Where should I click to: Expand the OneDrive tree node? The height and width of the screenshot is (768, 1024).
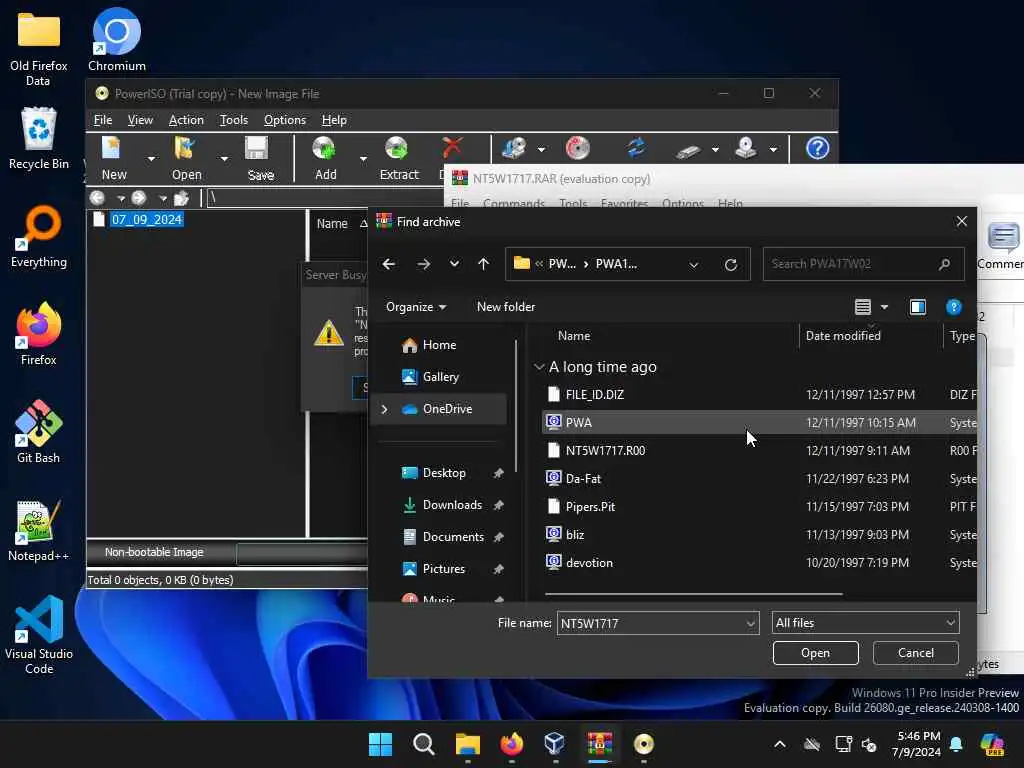[384, 409]
